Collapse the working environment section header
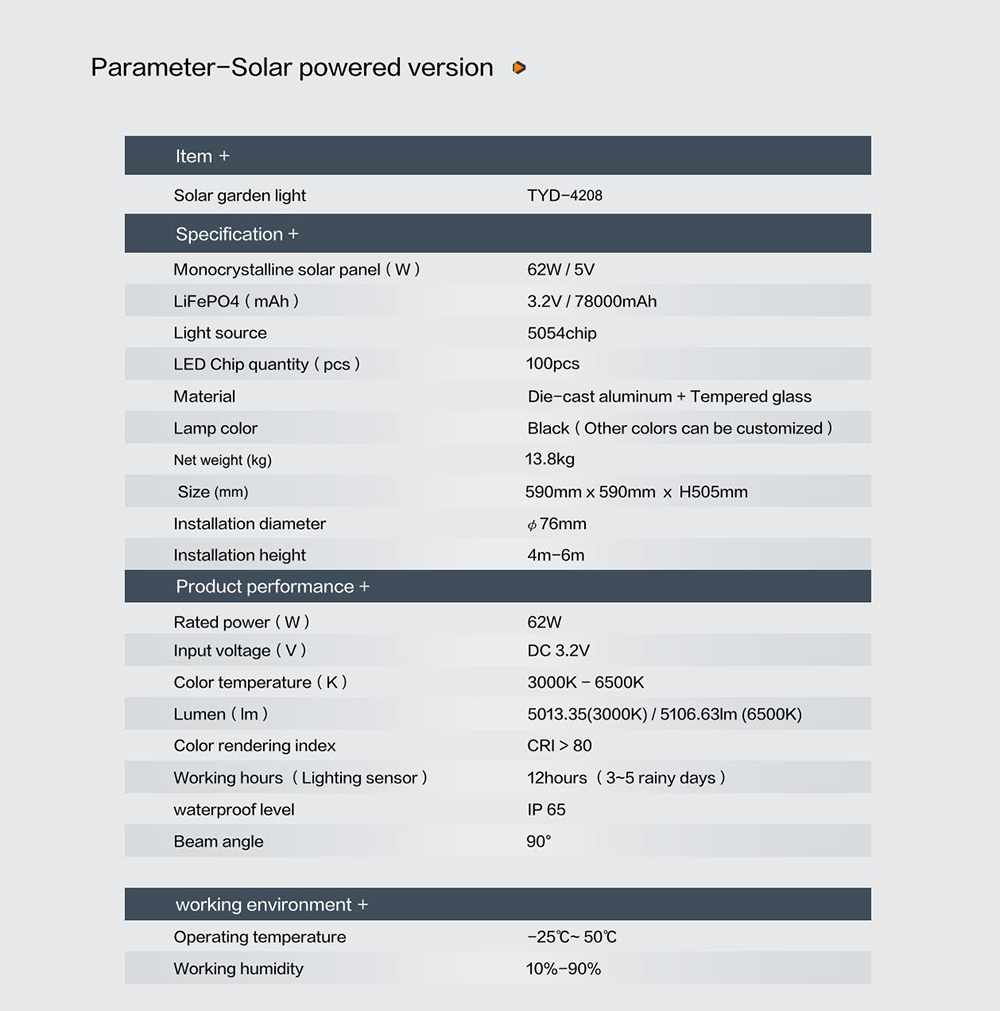Image resolution: width=1000 pixels, height=1011 pixels. click(271, 905)
